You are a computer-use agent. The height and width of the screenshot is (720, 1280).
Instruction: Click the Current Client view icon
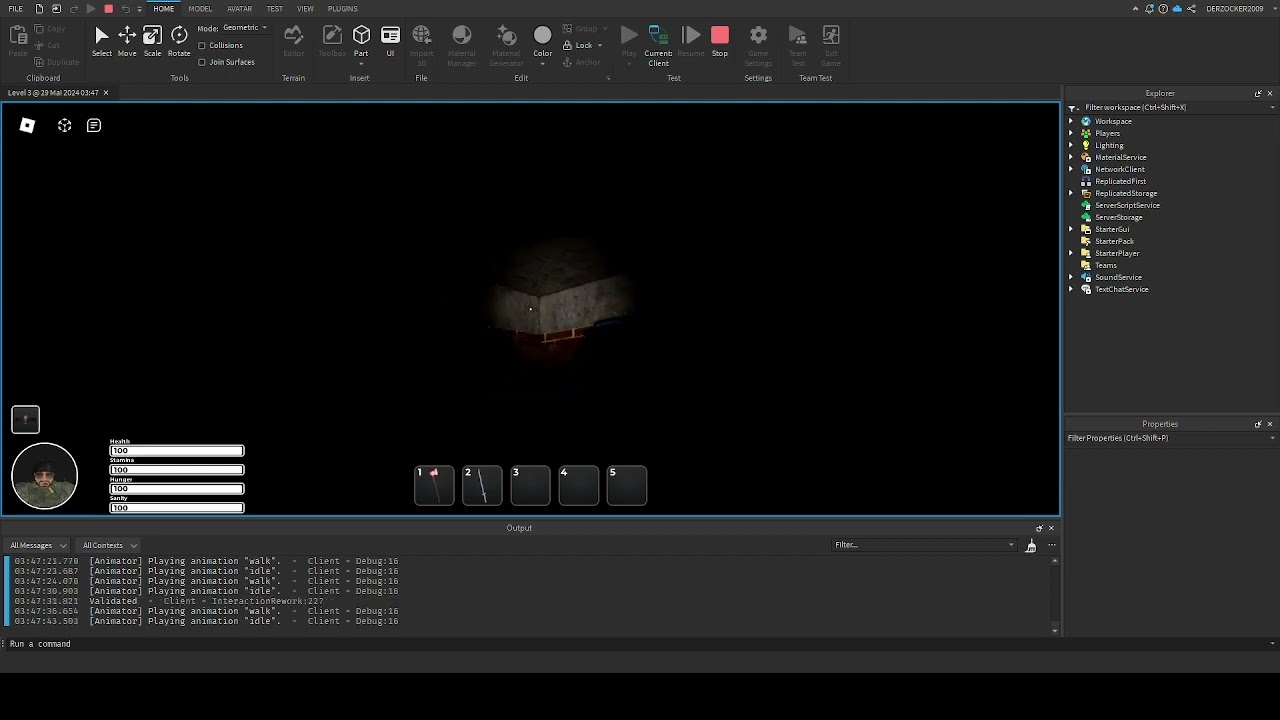click(x=658, y=40)
